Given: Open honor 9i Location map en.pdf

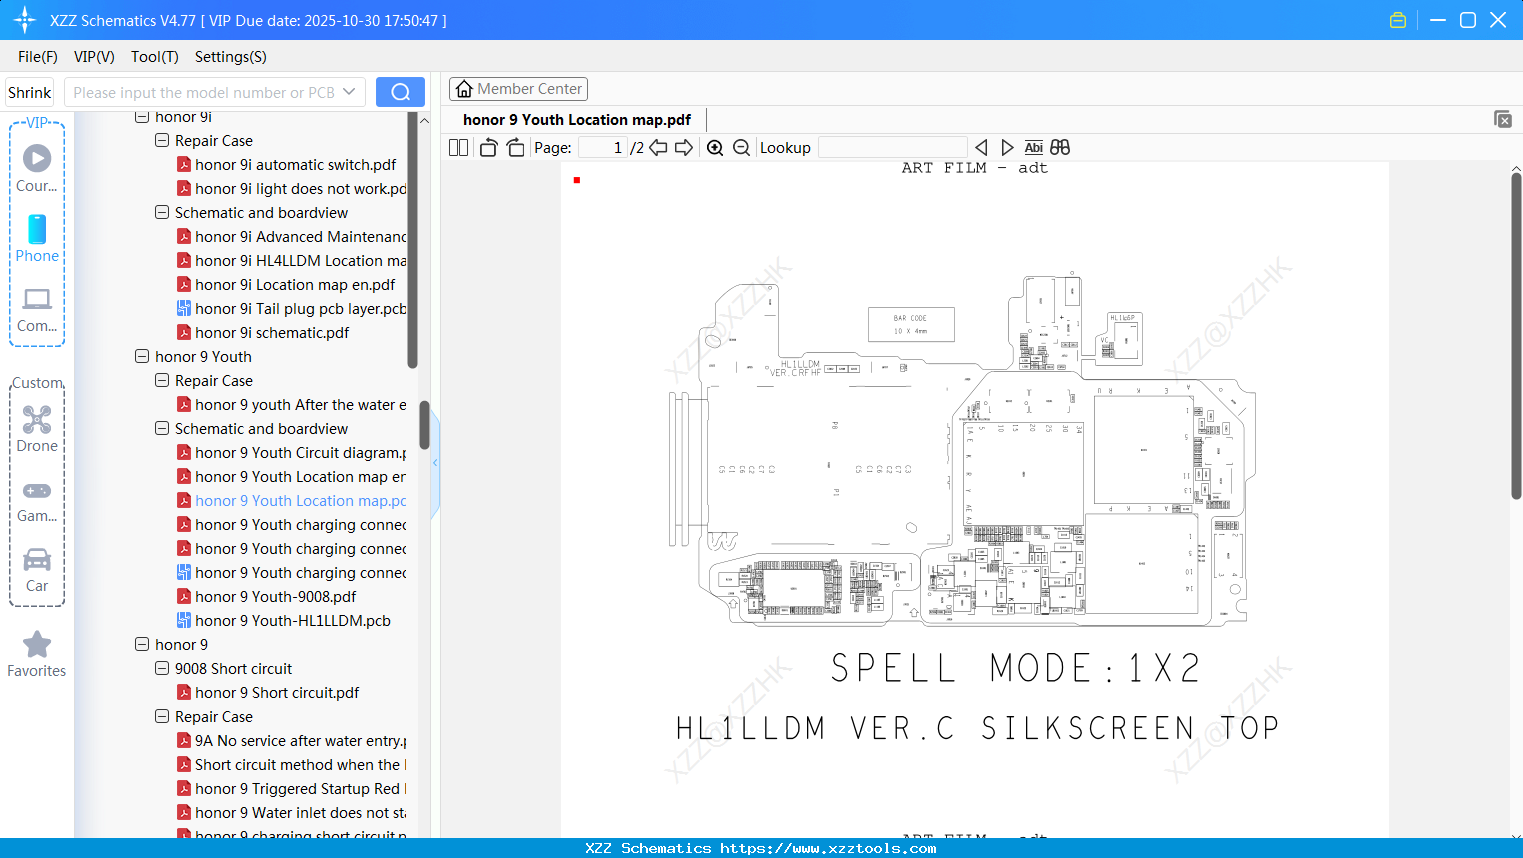Looking at the screenshot, I should [286, 285].
